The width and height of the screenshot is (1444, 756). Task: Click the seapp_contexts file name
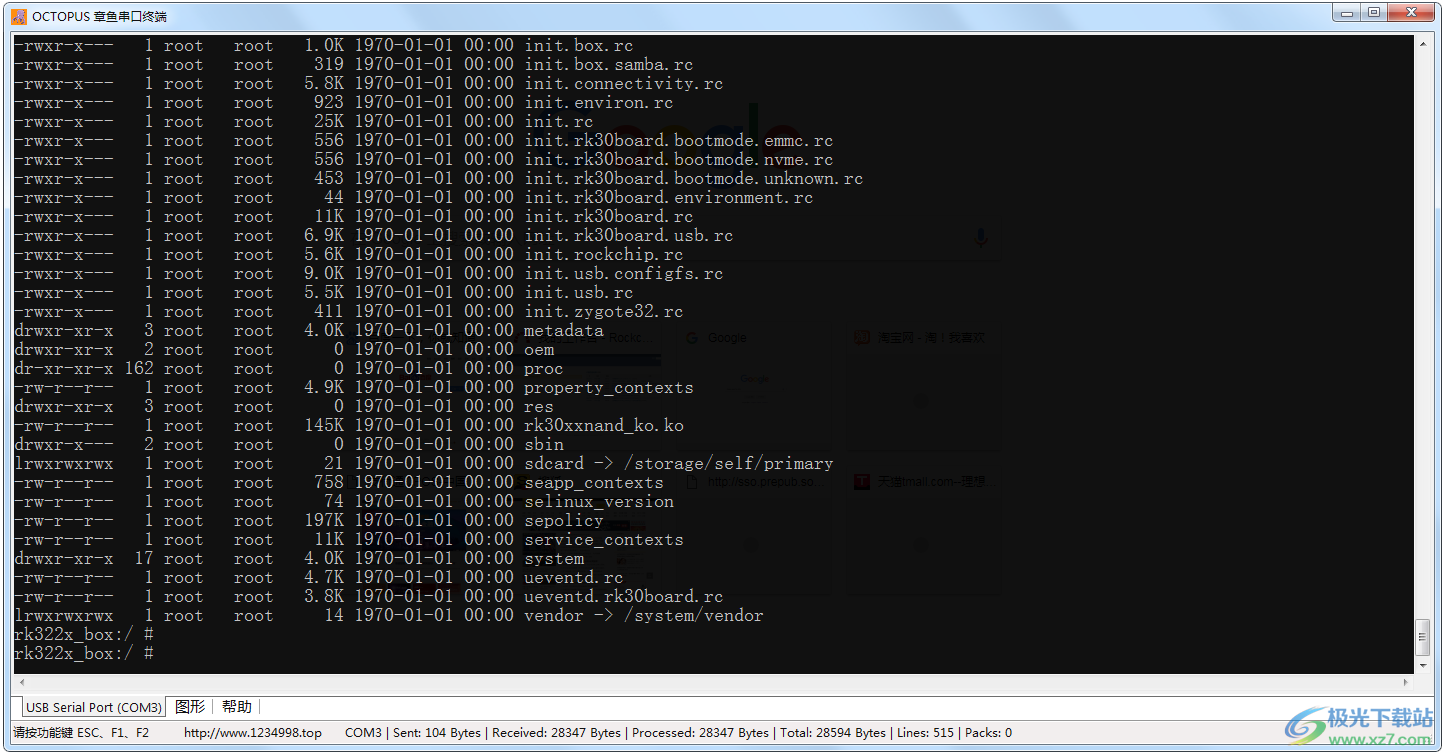(x=594, y=482)
